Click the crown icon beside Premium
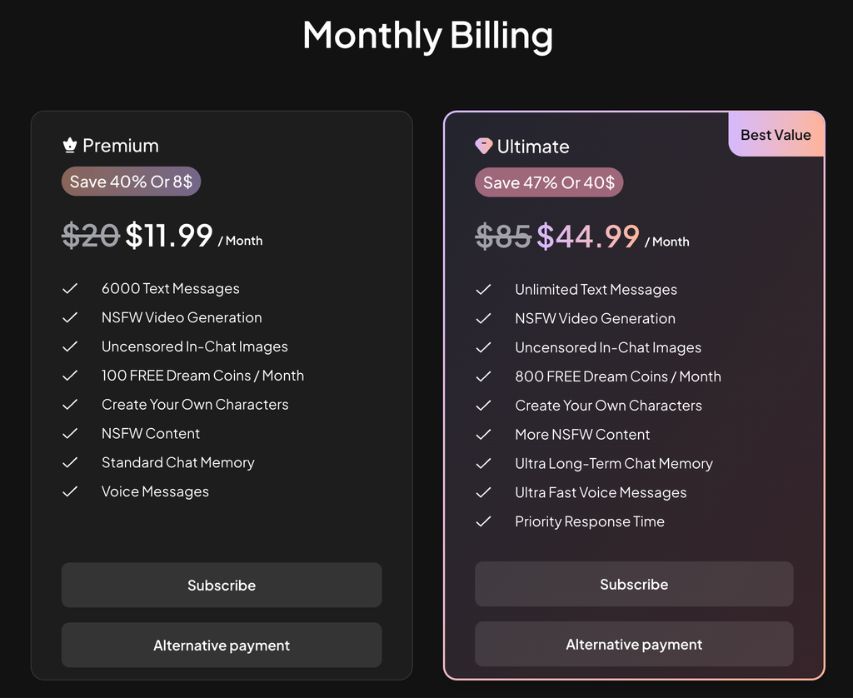853x698 pixels. [69, 144]
